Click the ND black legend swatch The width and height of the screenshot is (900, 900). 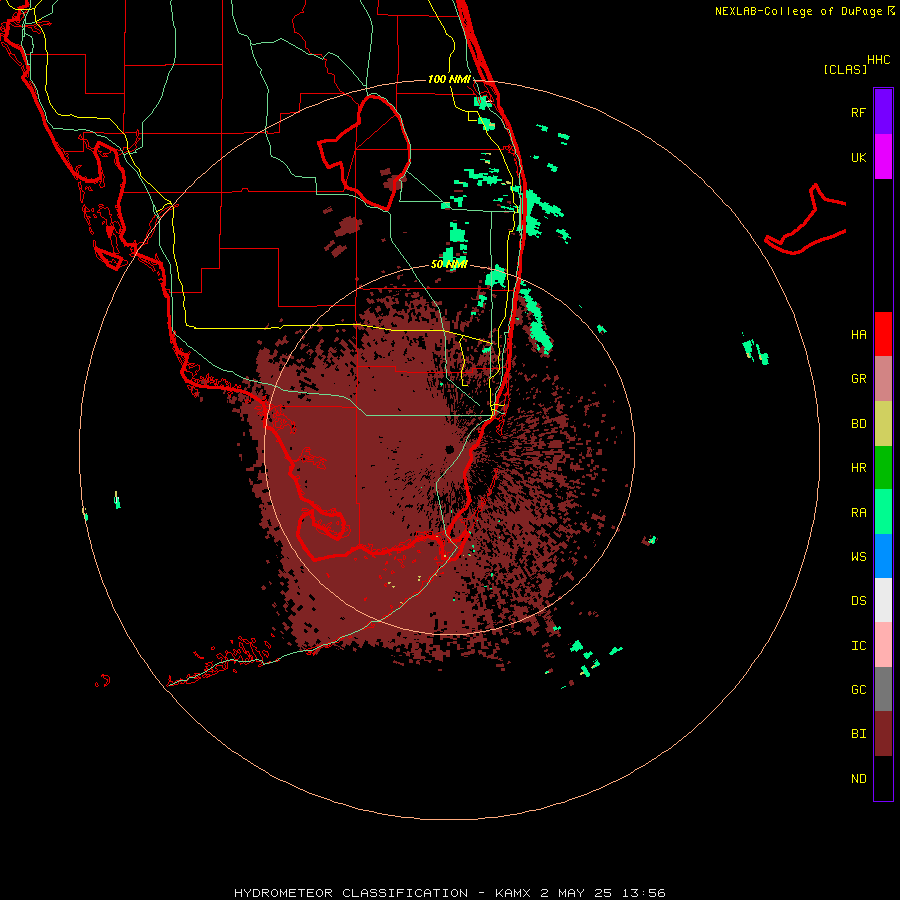pos(883,778)
